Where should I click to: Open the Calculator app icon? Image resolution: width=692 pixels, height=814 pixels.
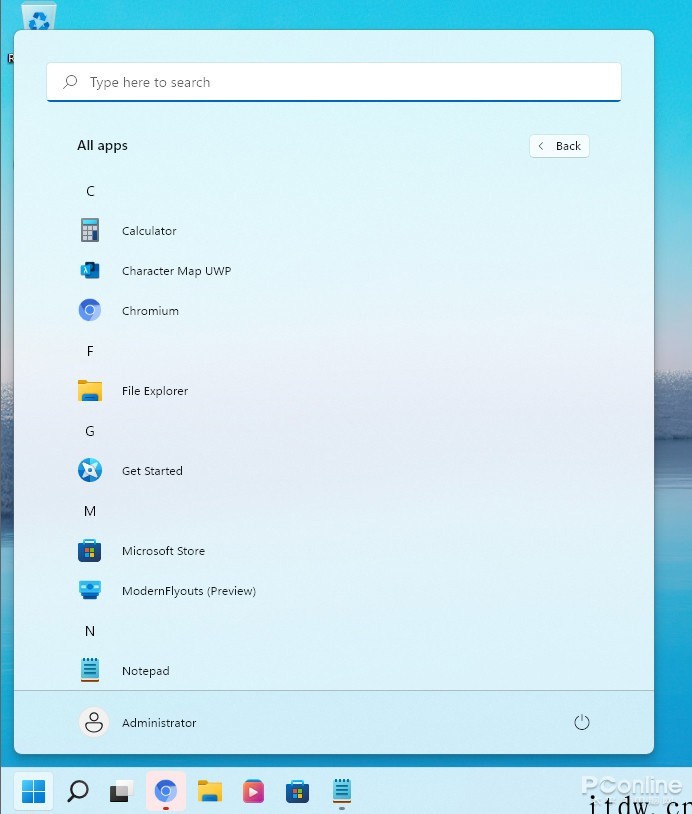pos(90,230)
